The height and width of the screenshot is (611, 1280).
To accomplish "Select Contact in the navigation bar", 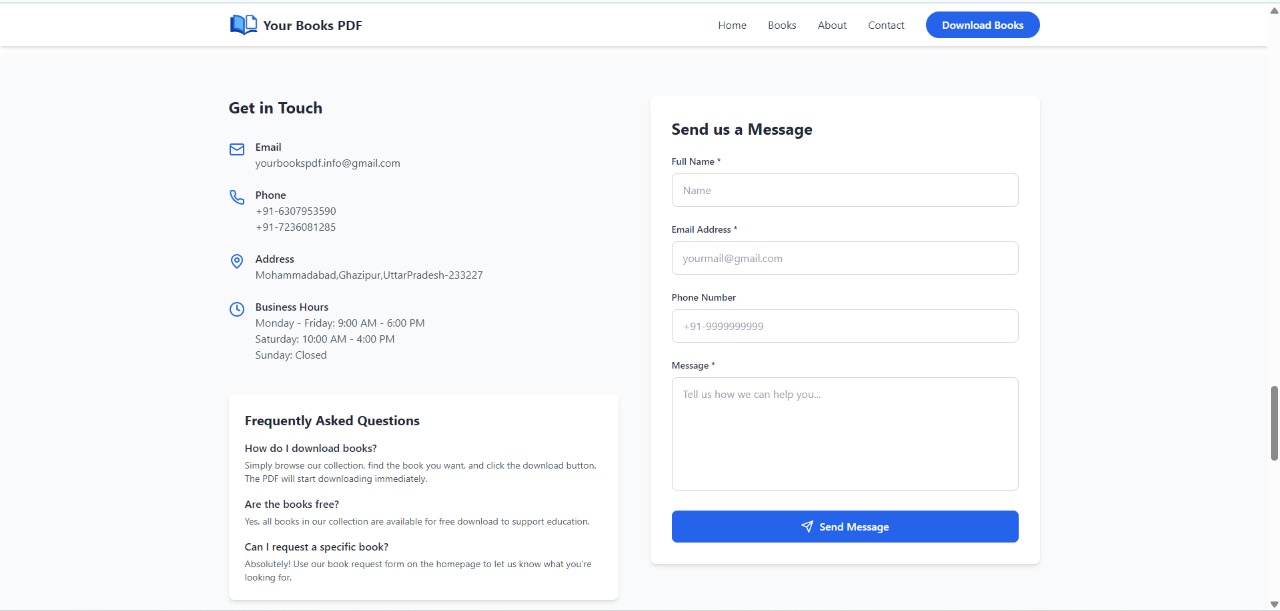I will coord(886,25).
